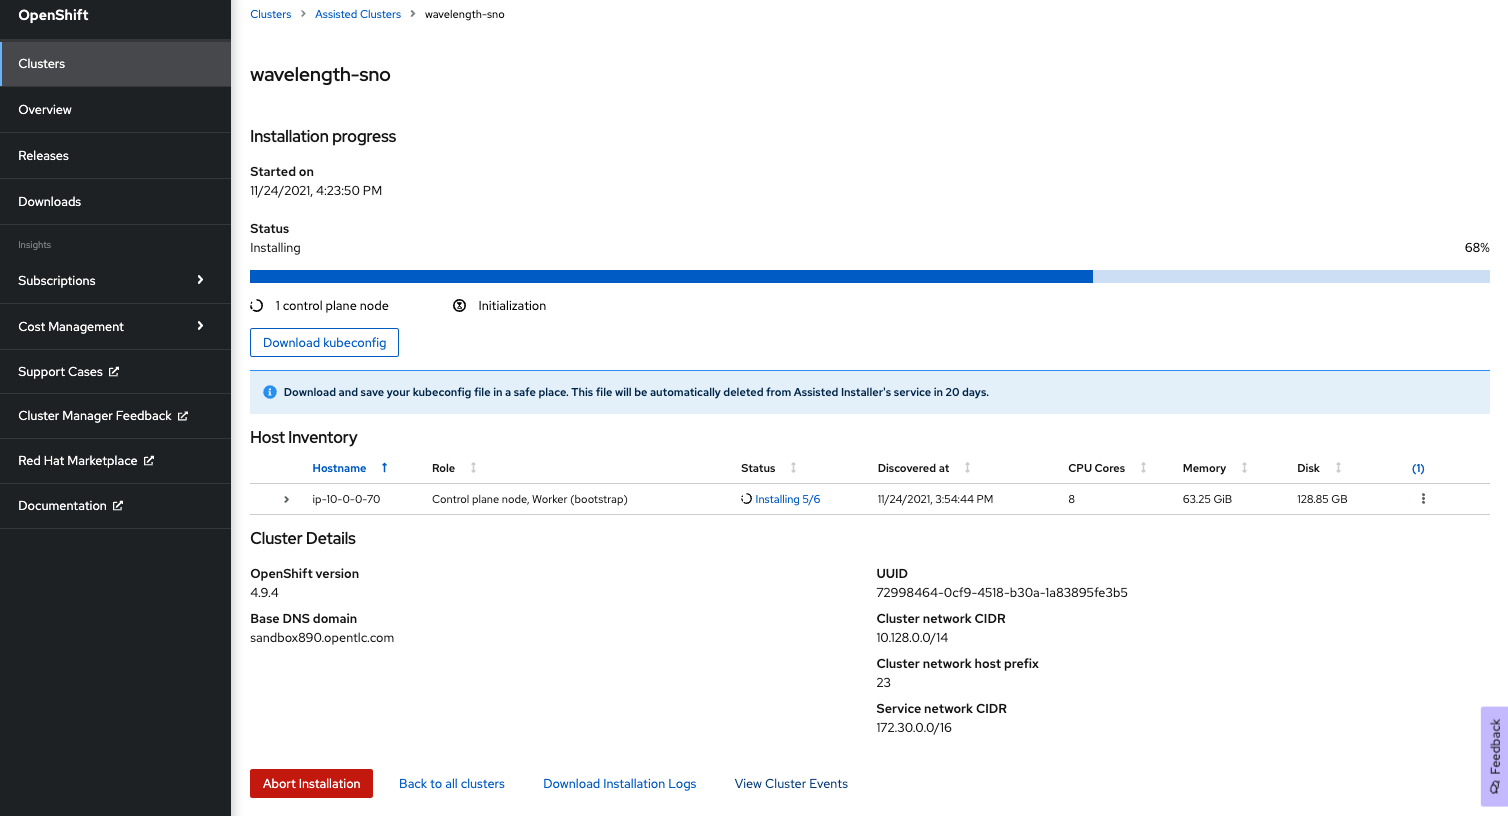Select the cluster UUID value text

[1002, 592]
